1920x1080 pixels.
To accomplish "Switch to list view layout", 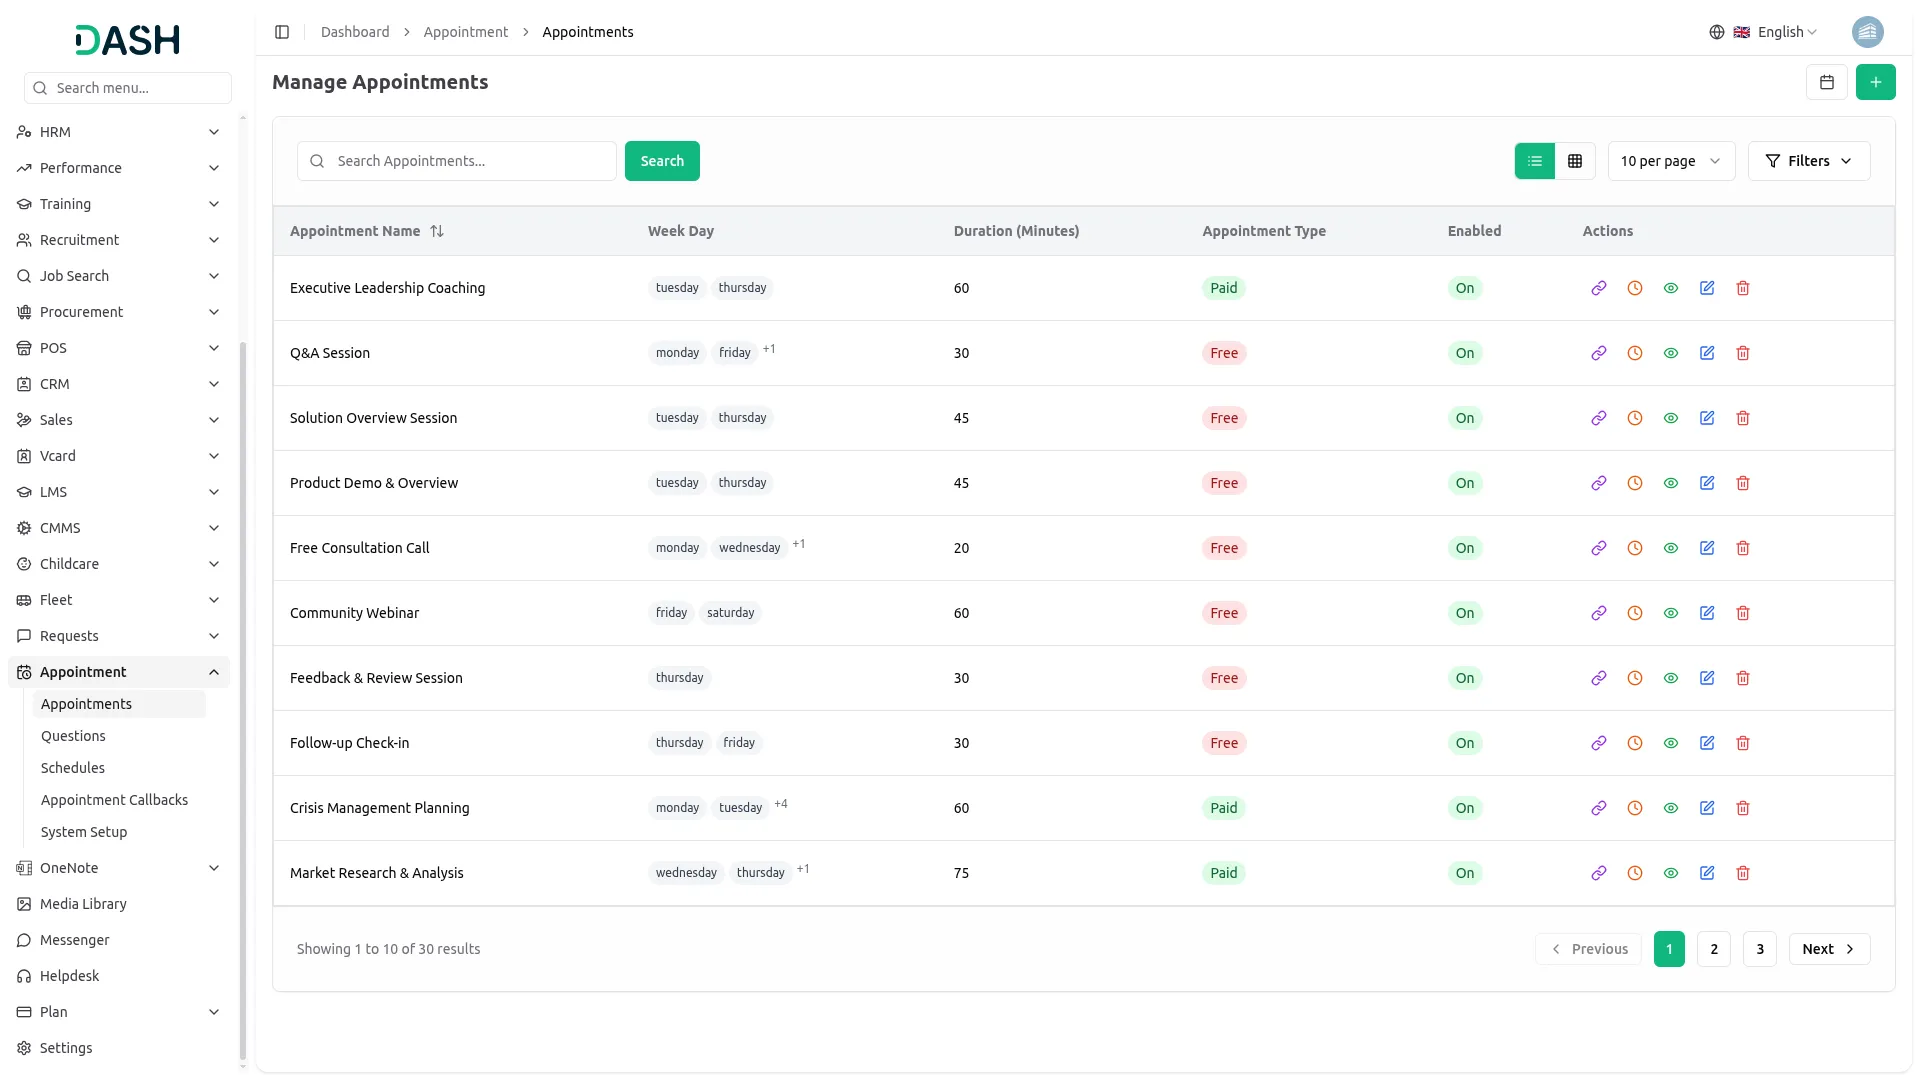I will (x=1535, y=161).
